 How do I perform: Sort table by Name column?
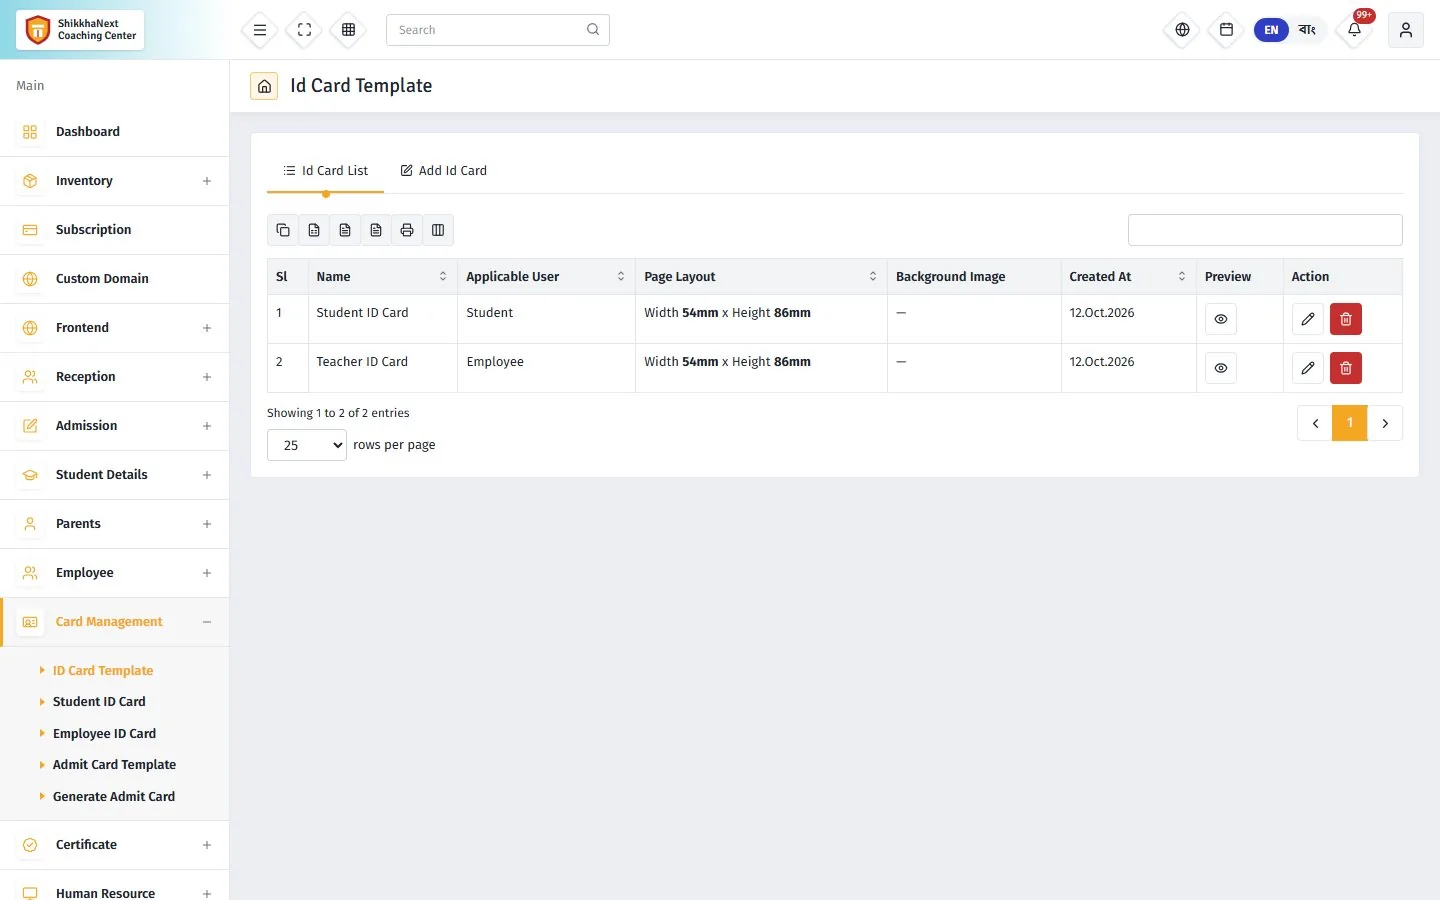coord(383,277)
